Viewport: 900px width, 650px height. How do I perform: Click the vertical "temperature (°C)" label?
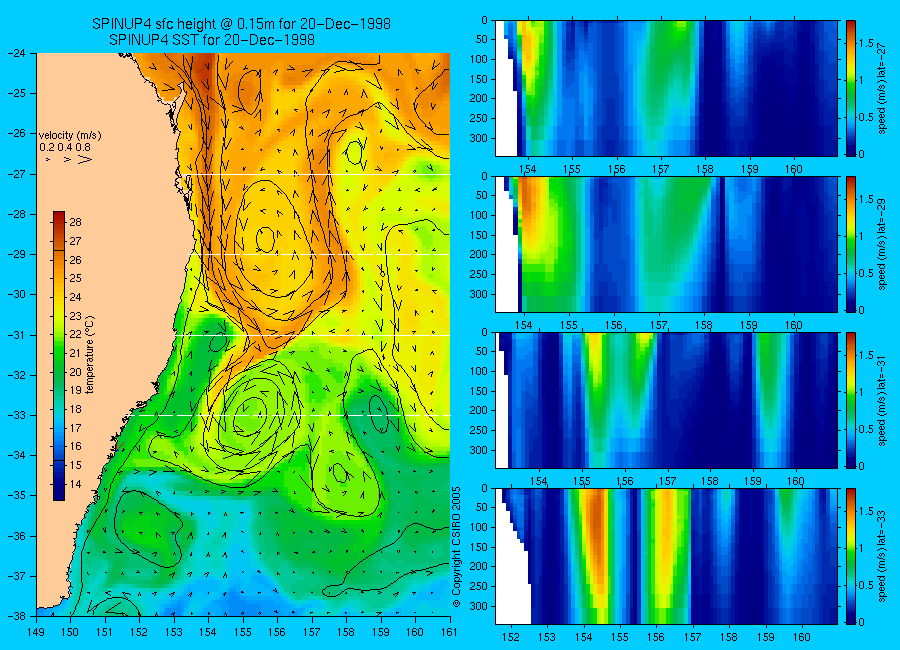pos(90,355)
